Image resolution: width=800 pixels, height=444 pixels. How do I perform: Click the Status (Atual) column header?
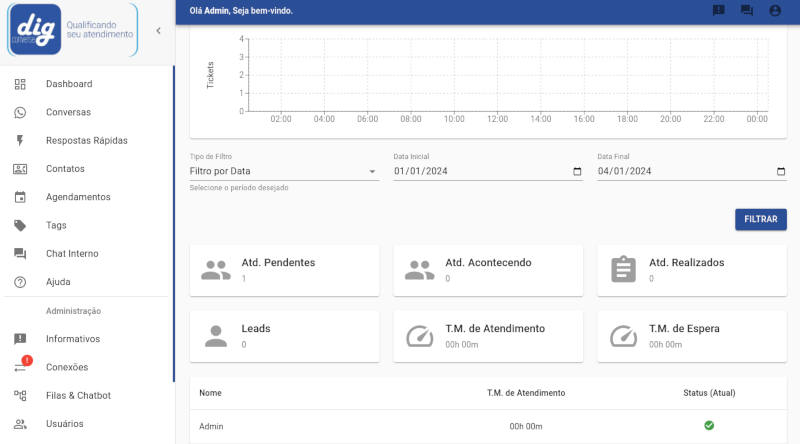pyautogui.click(x=709, y=393)
